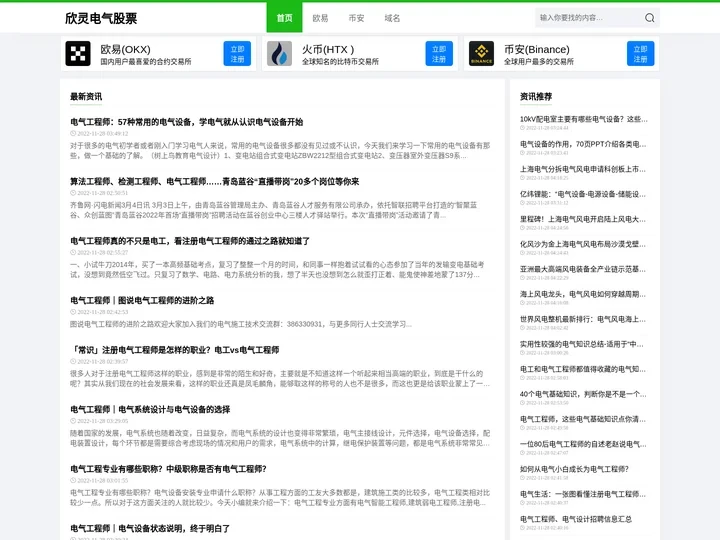Image resolution: width=720 pixels, height=540 pixels.
Task: Open the 欧易 navigation tab
Action: click(320, 18)
